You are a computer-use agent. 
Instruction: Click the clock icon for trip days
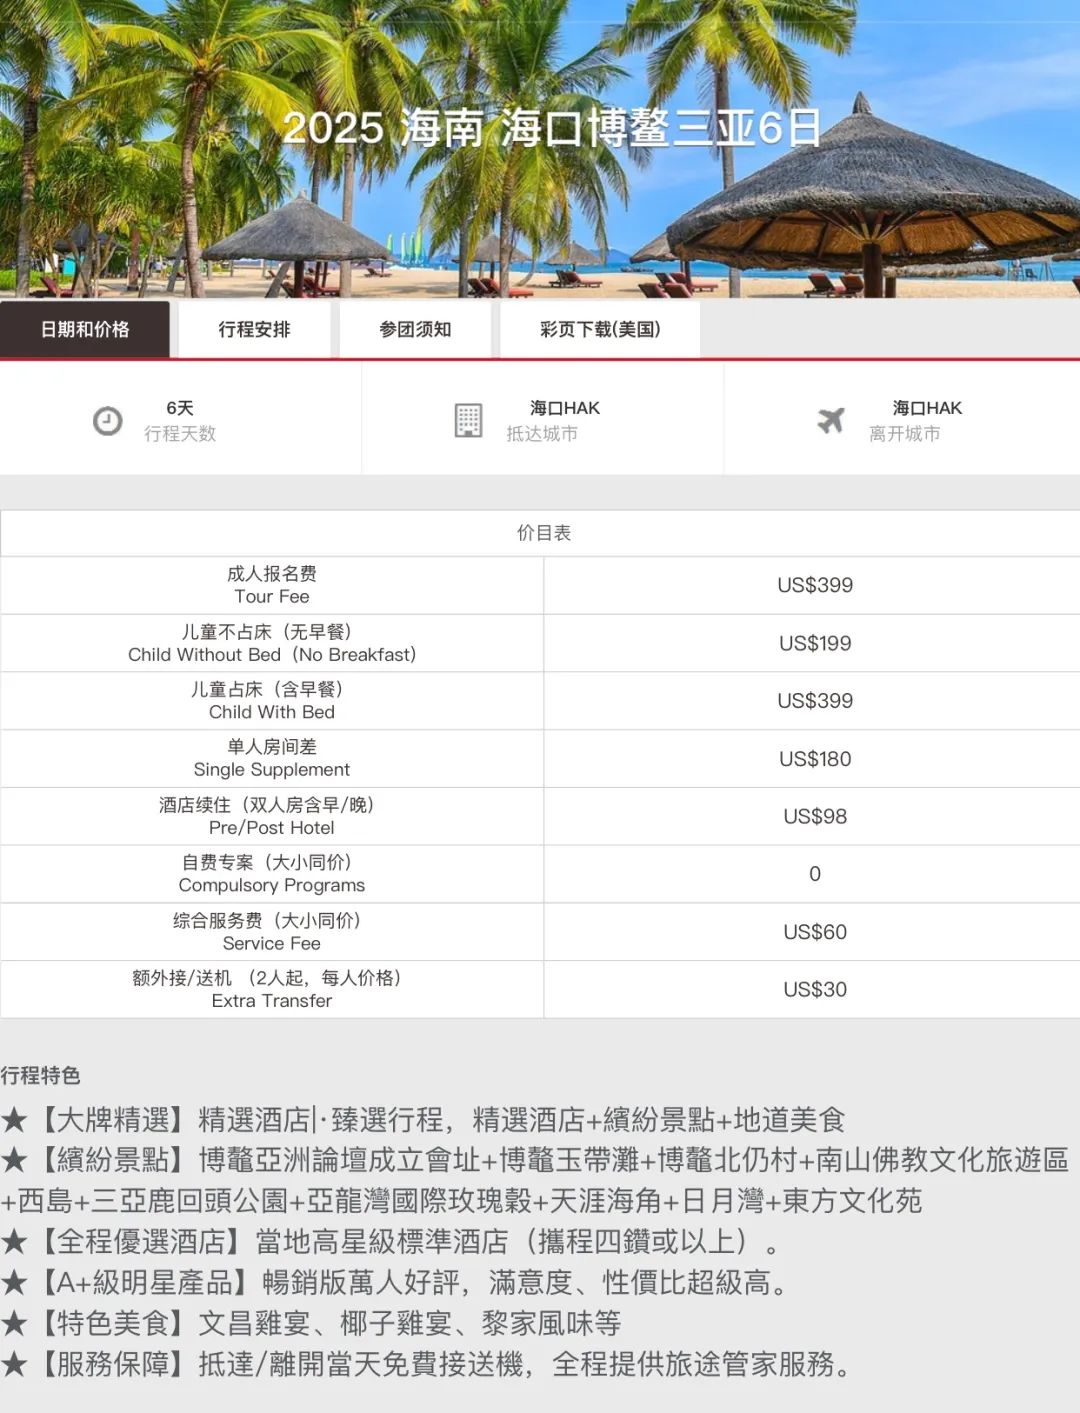point(107,421)
